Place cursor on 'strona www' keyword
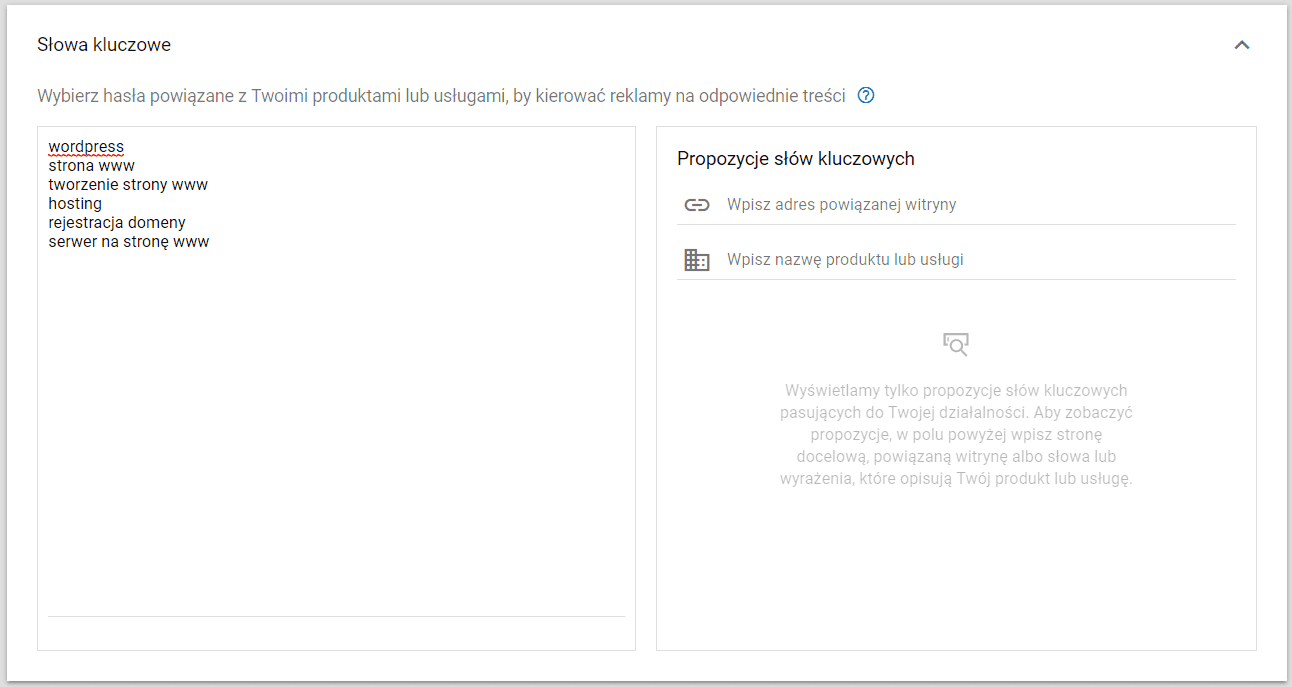This screenshot has width=1292, height=687. 91,166
